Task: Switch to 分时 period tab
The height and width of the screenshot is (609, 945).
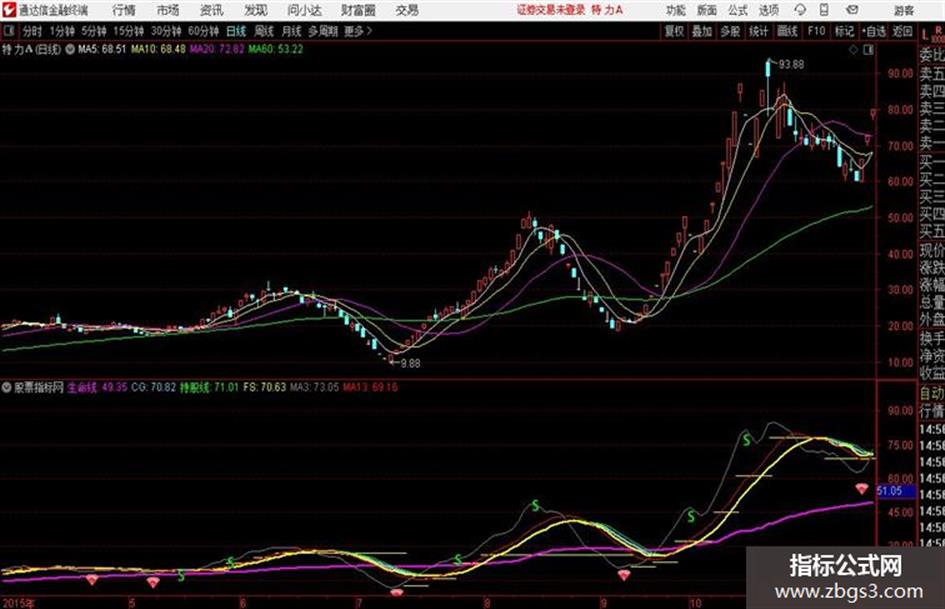Action: pos(33,31)
